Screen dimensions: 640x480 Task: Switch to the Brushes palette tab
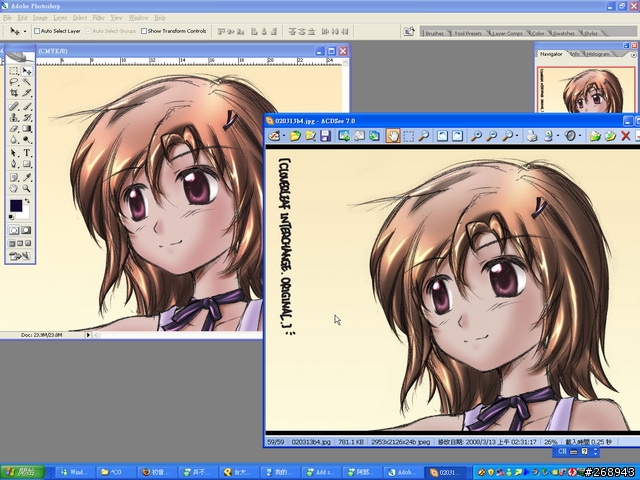click(435, 33)
